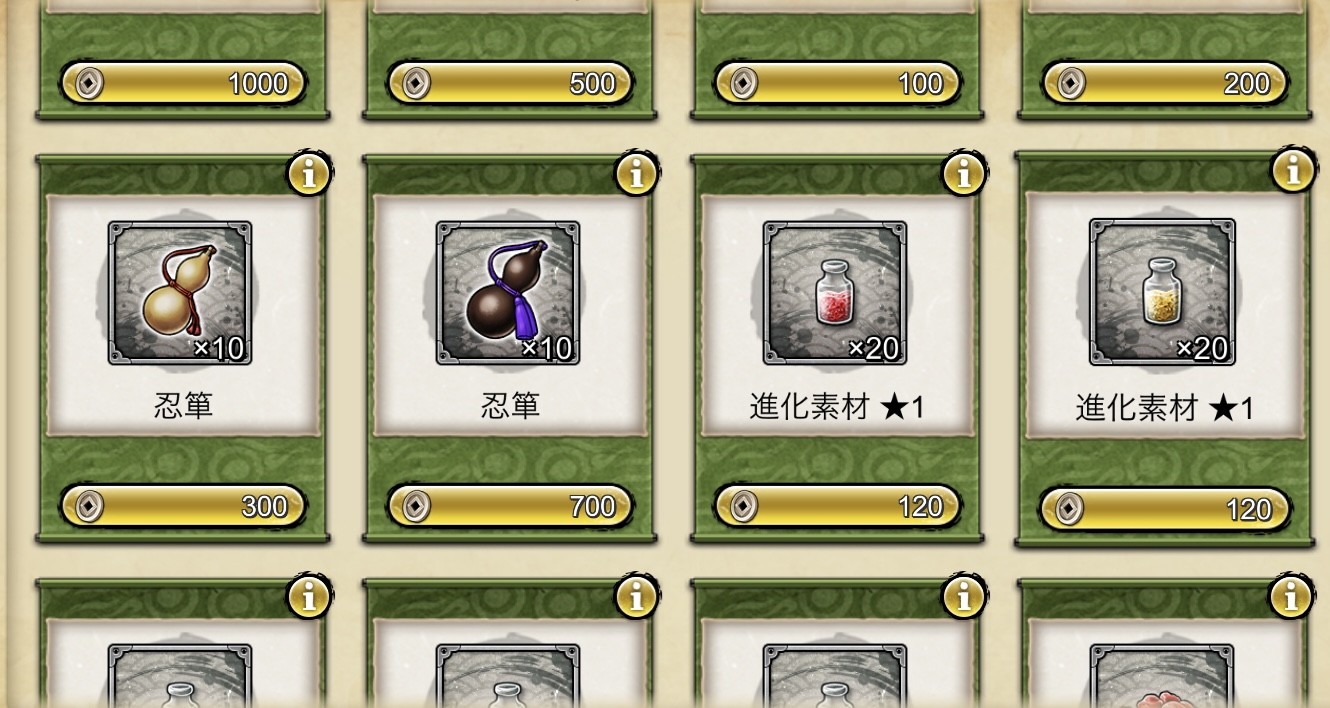This screenshot has width=1330, height=708.
Task: Open info on bottom-row fourth card
Action: [1291, 597]
